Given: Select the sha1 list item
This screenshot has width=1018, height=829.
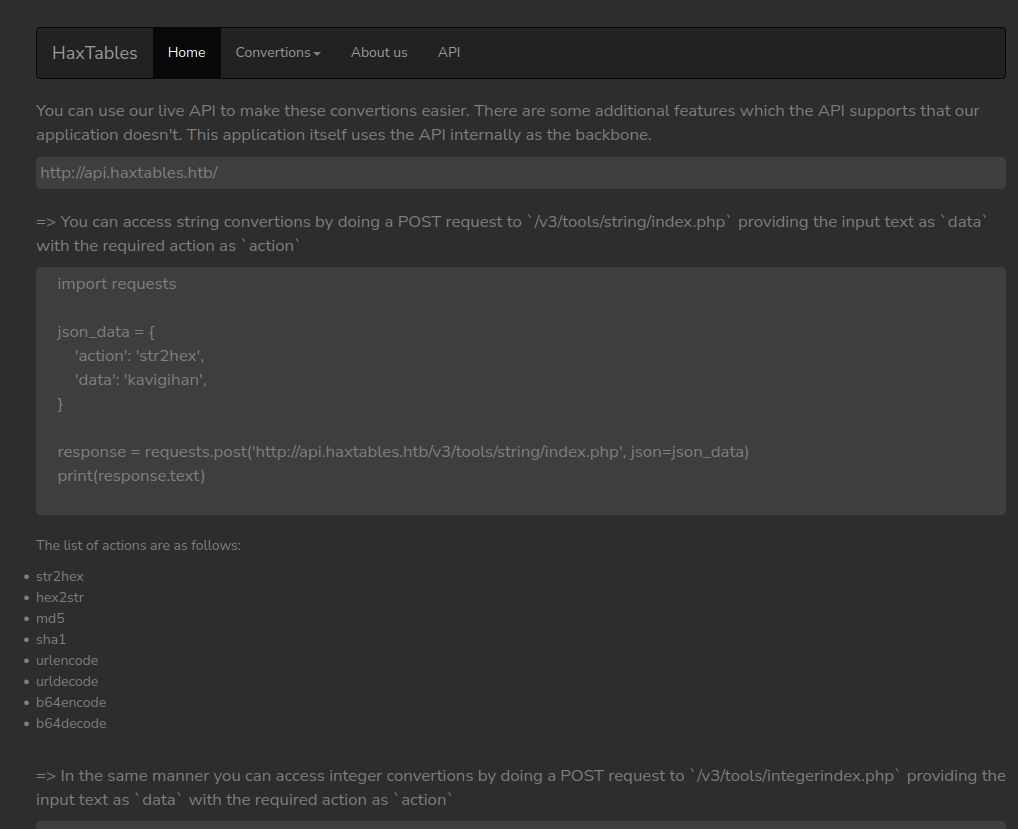Looking at the screenshot, I should point(51,639).
